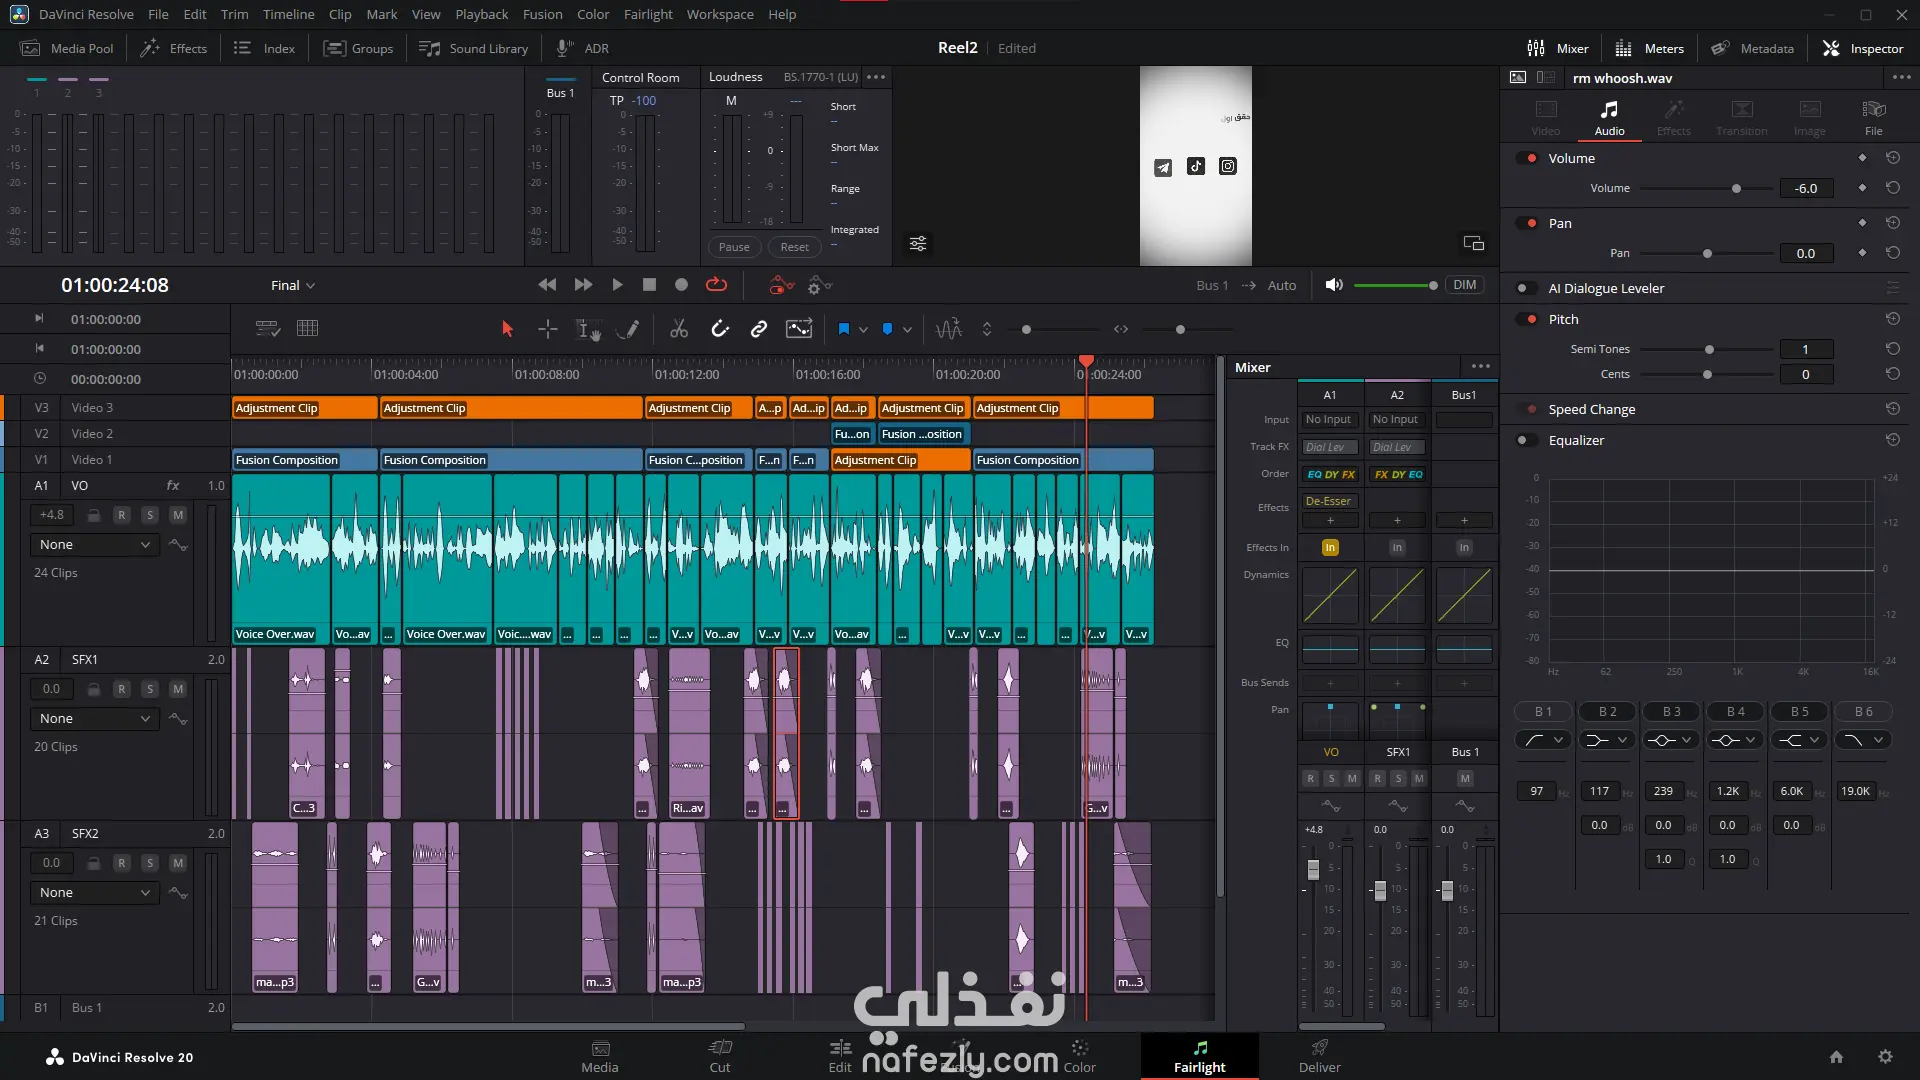
Task: Toggle the Equalizer enable switch
Action: tap(1526, 440)
